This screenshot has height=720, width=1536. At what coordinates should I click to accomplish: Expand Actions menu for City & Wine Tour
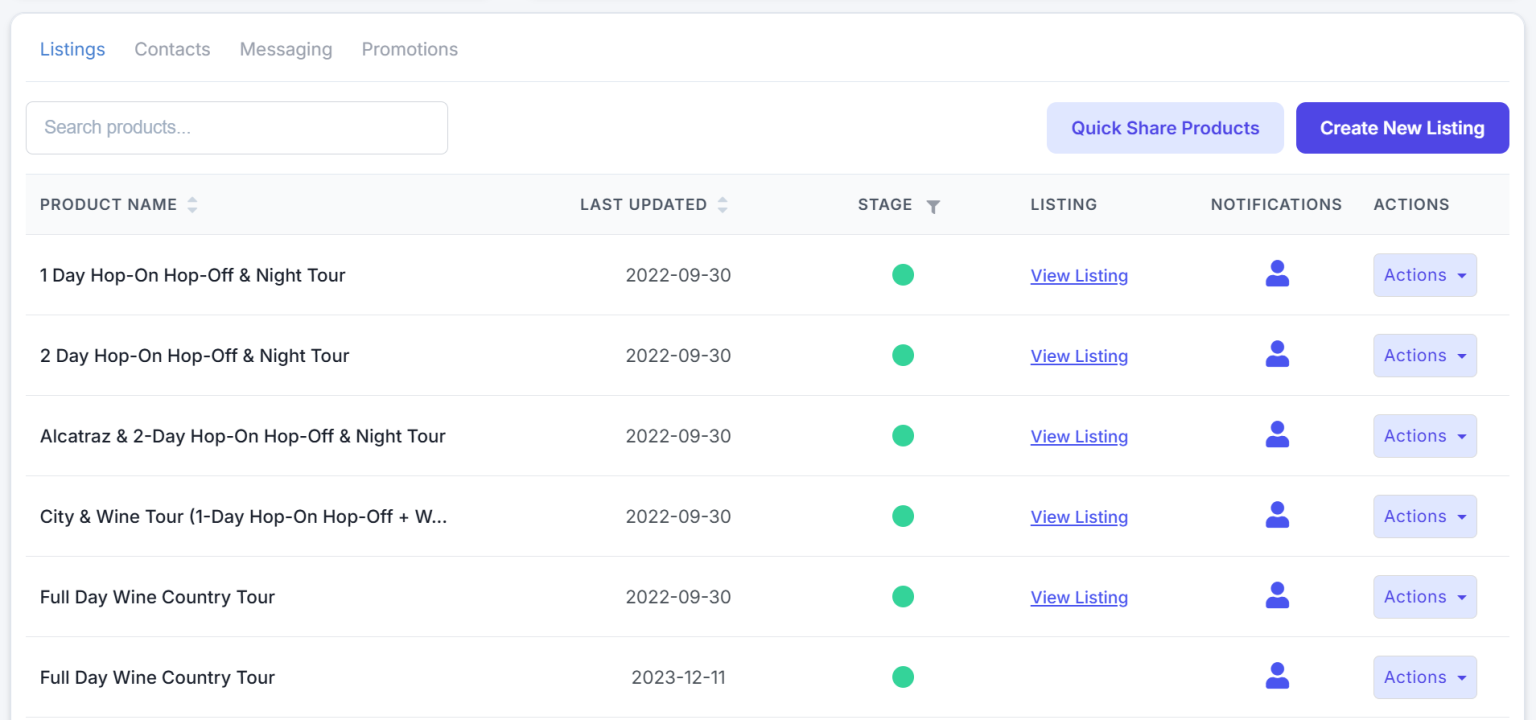[x=1424, y=516]
